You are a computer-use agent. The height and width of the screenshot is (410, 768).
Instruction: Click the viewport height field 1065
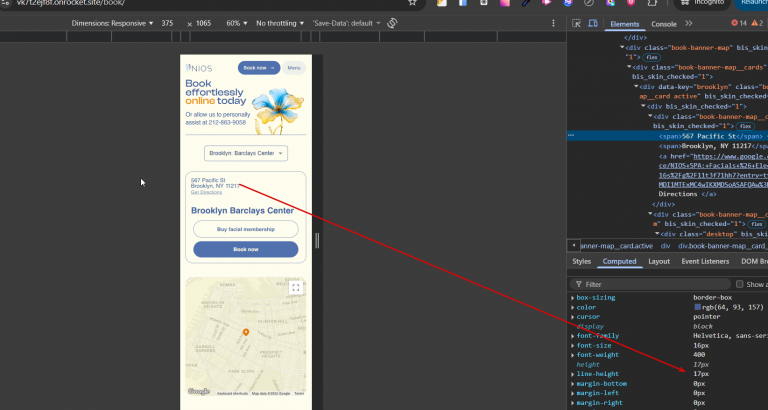(203, 23)
